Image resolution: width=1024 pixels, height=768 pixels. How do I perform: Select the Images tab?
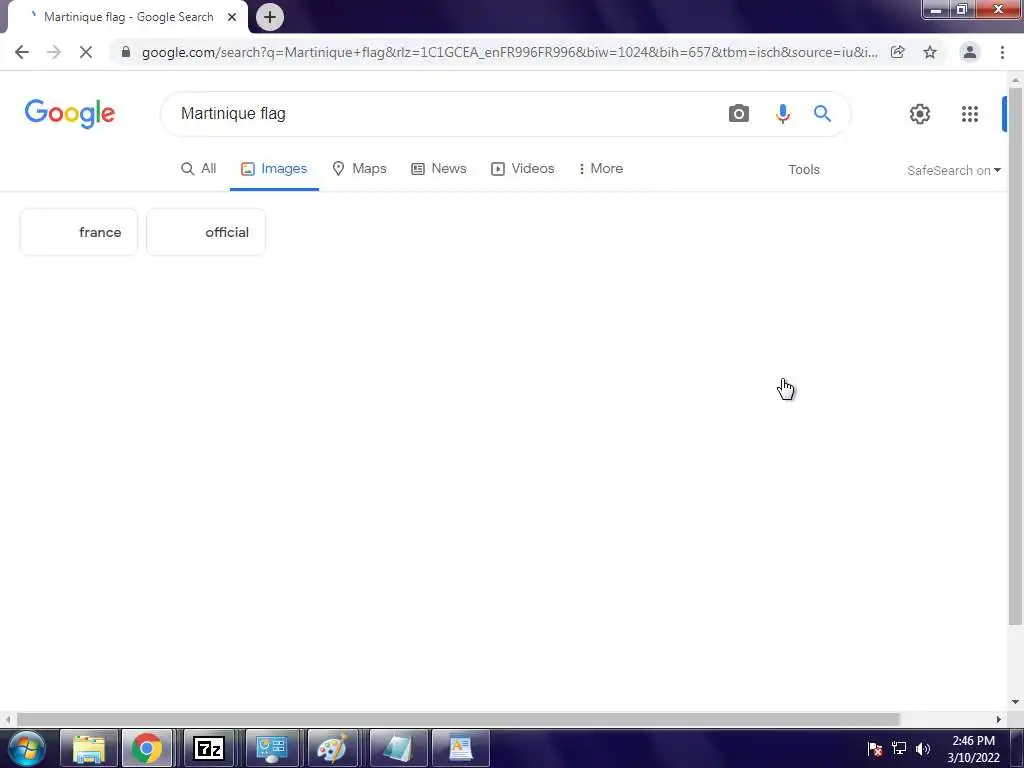[274, 168]
